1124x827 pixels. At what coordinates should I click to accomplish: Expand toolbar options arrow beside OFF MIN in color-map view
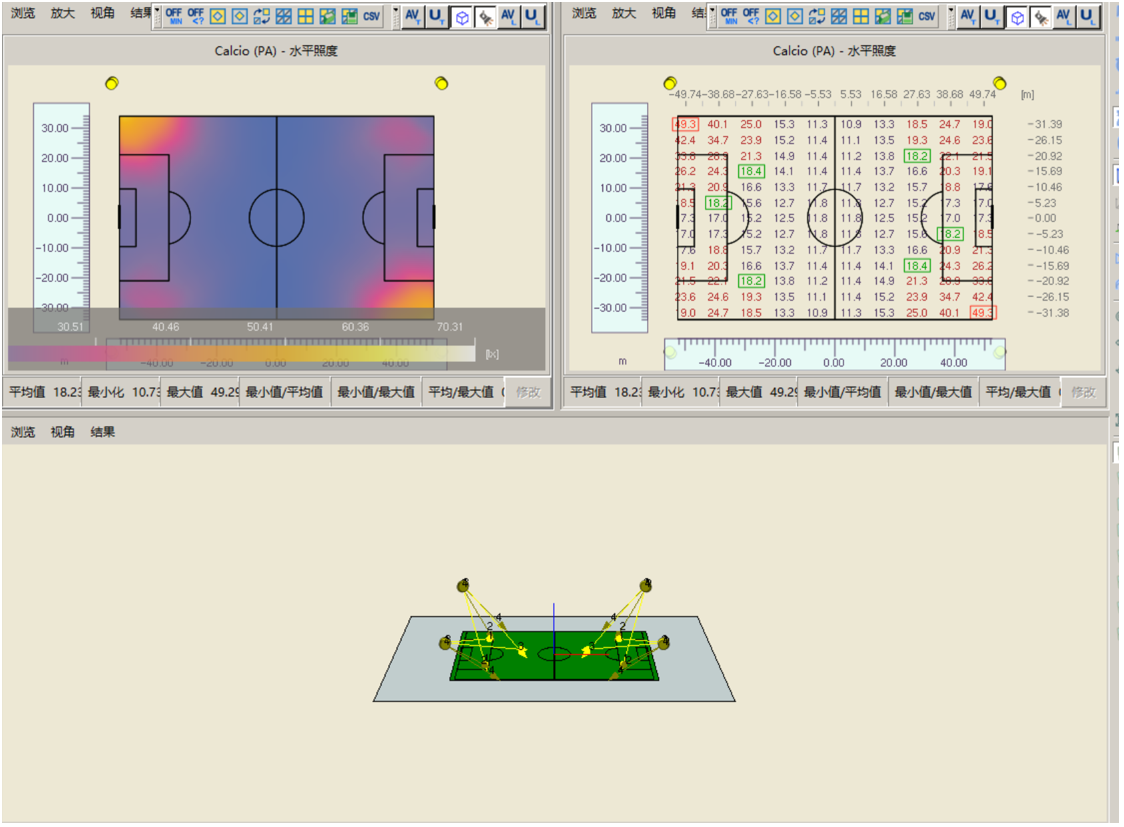(157, 16)
